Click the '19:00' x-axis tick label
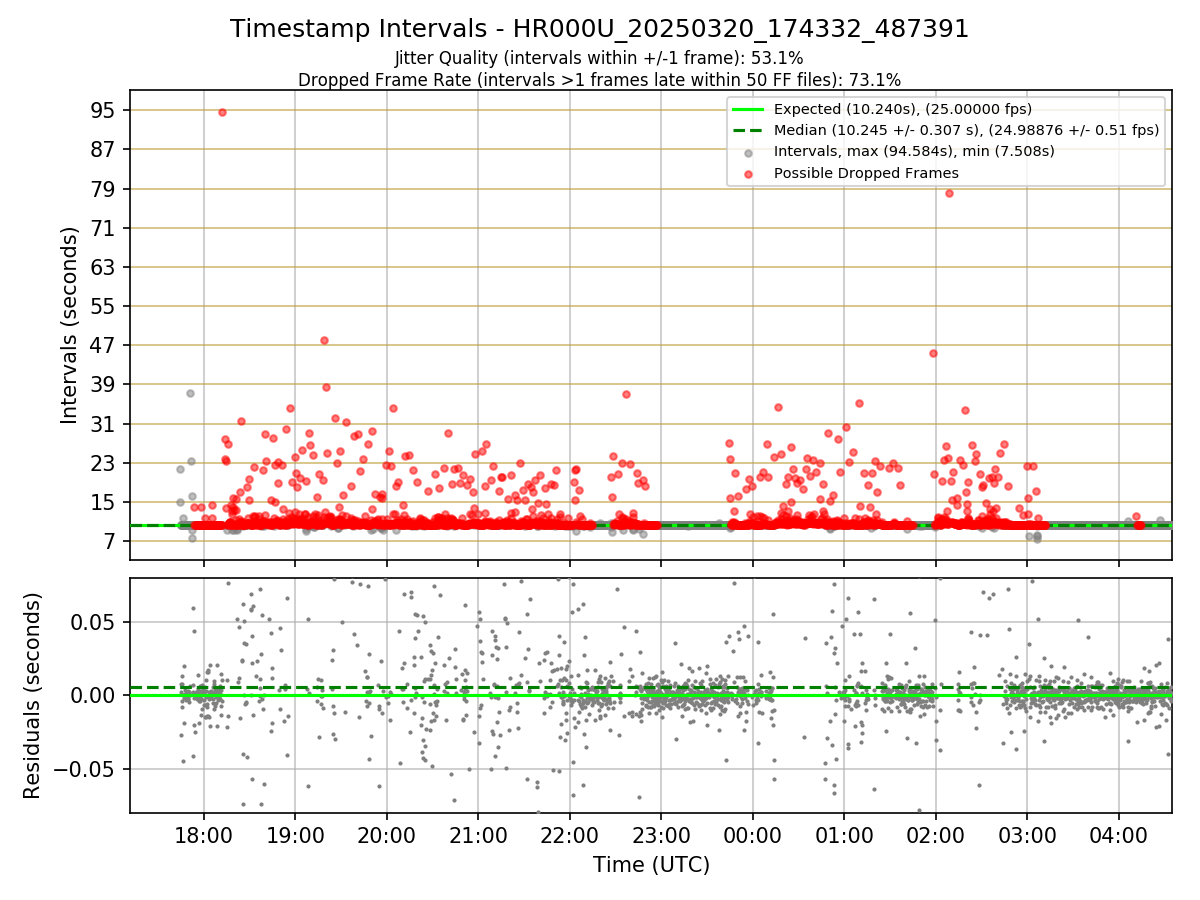 [x=295, y=835]
